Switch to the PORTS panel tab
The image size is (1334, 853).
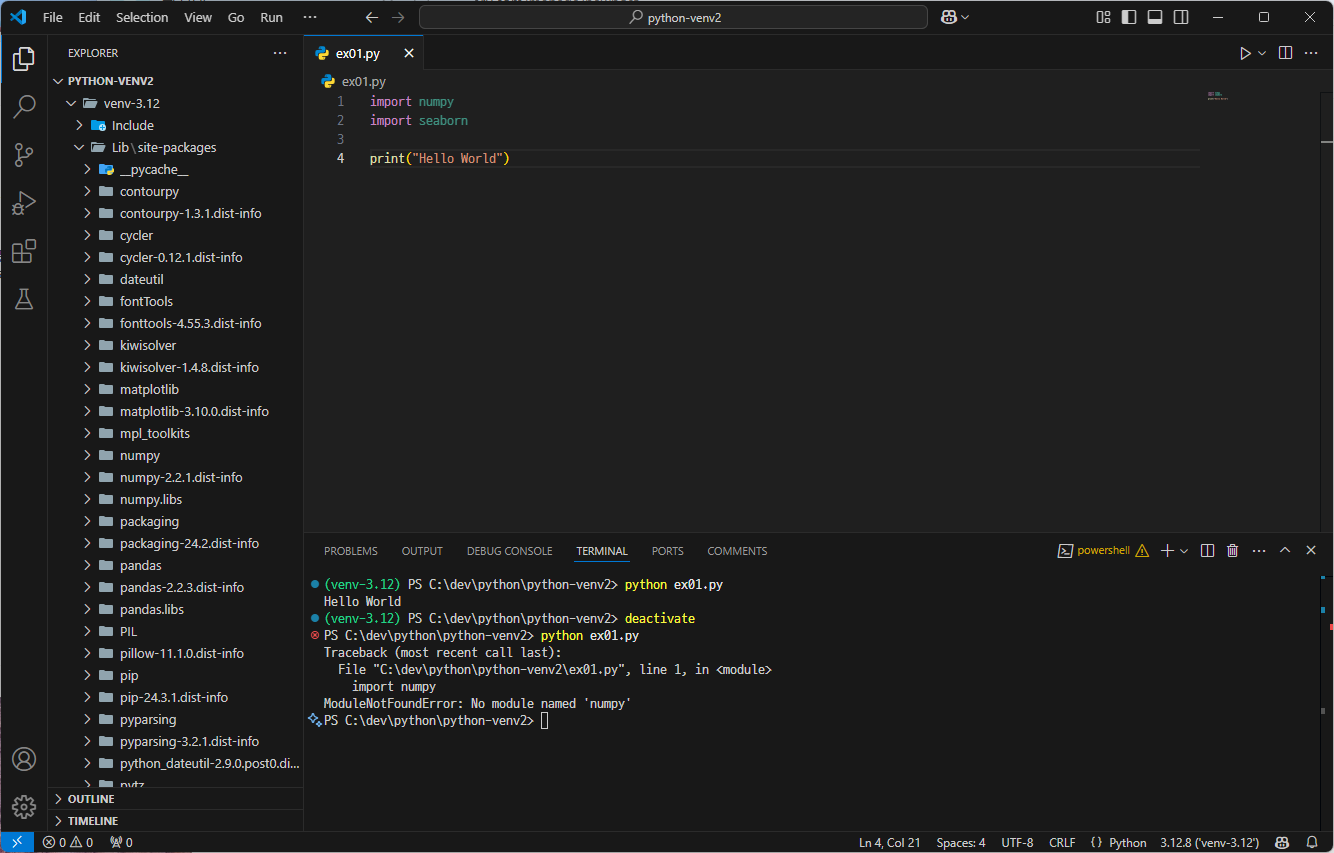tap(668, 551)
